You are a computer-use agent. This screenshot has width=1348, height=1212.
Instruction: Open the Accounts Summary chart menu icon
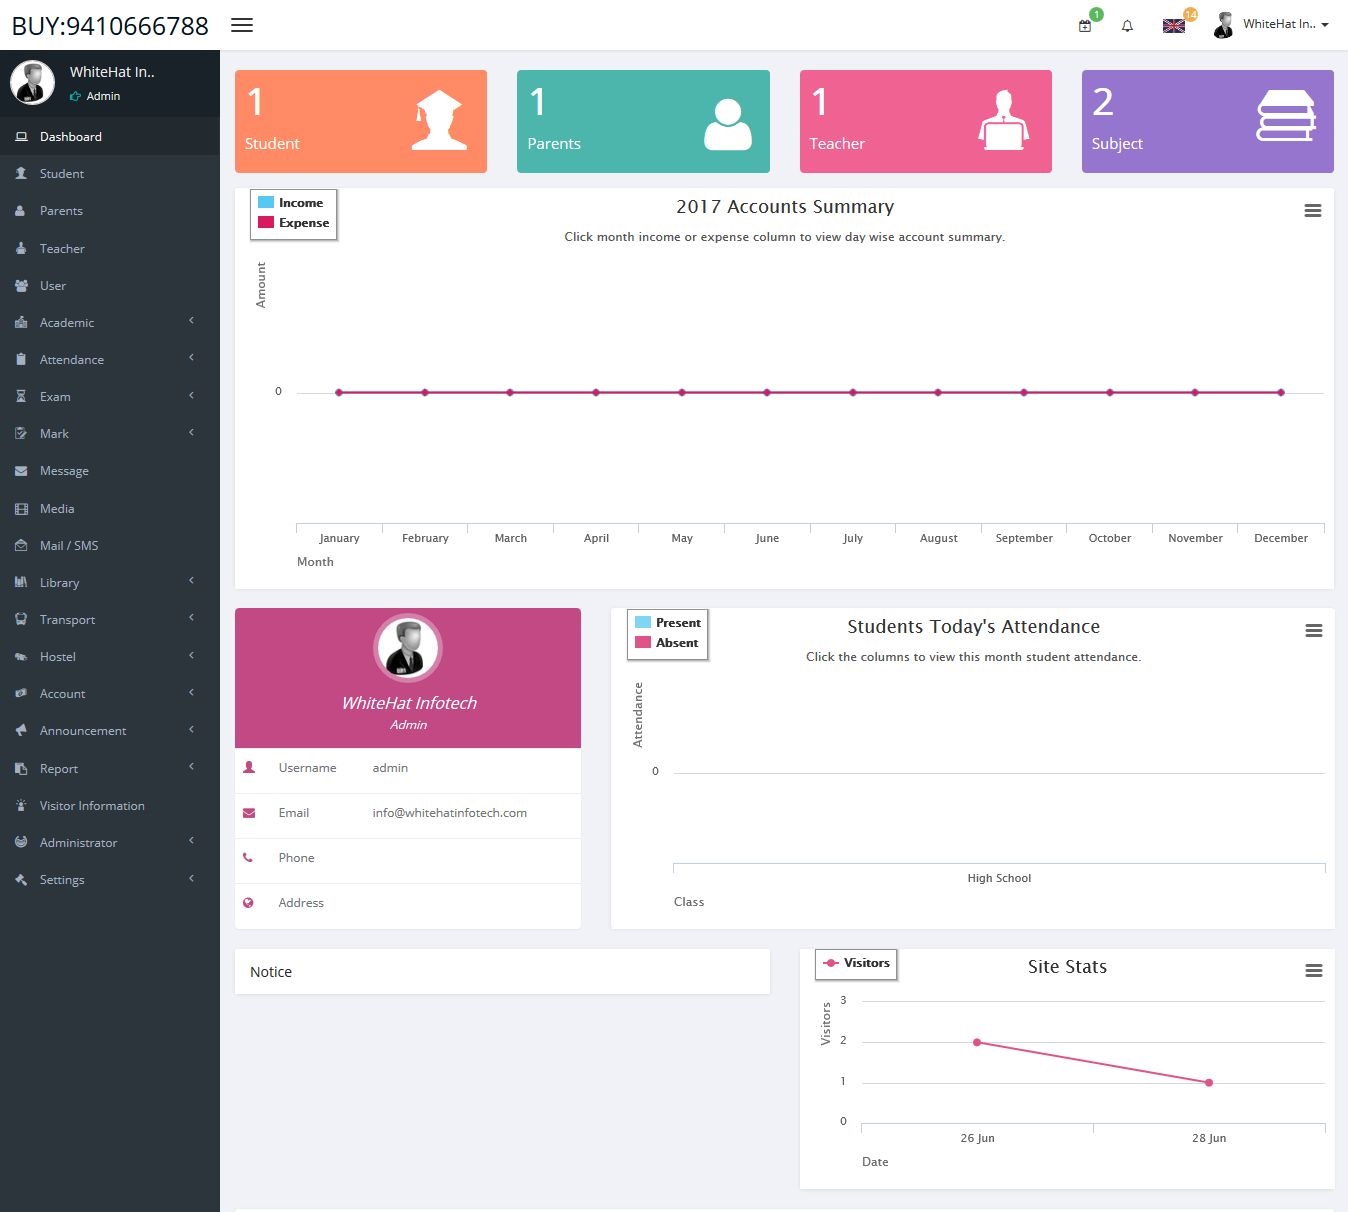(1313, 211)
